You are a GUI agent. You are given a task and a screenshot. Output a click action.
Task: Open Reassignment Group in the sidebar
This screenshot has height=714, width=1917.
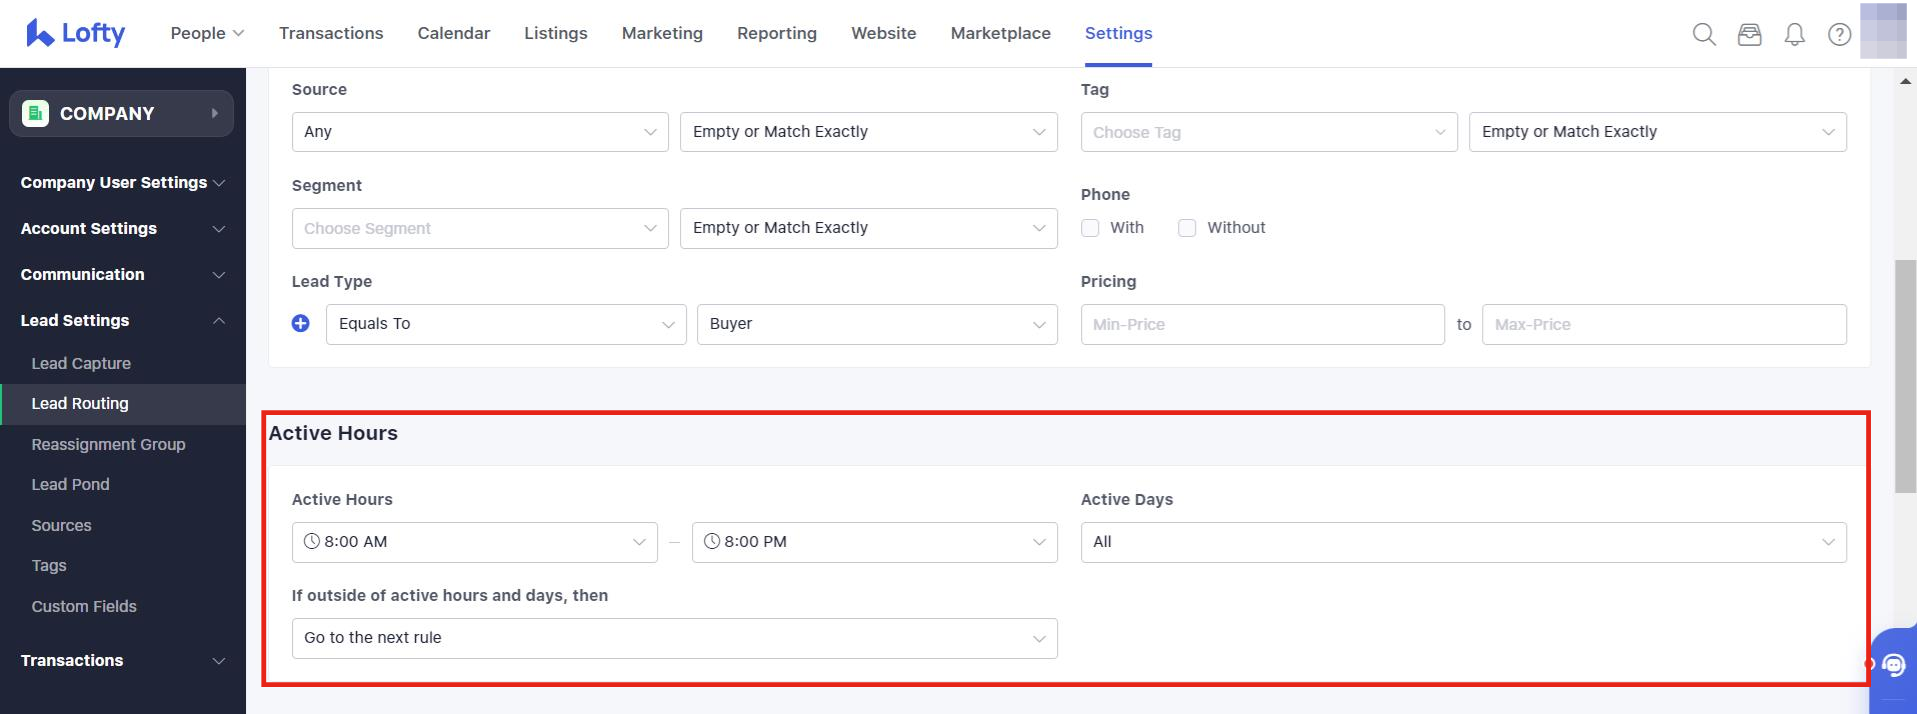point(108,444)
